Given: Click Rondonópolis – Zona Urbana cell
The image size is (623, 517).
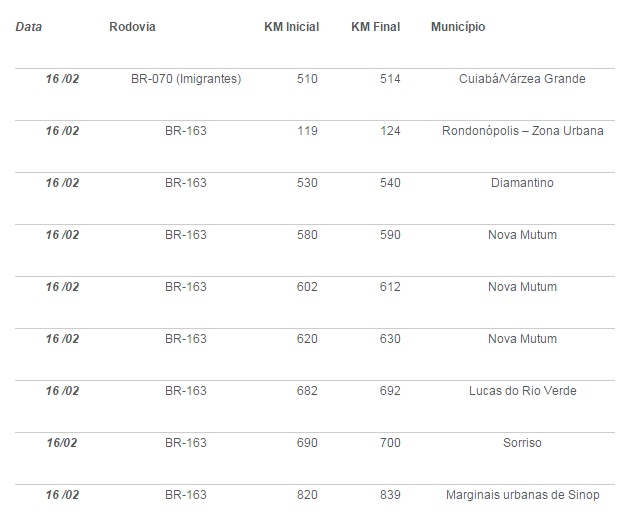Looking at the screenshot, I should pos(522,131).
